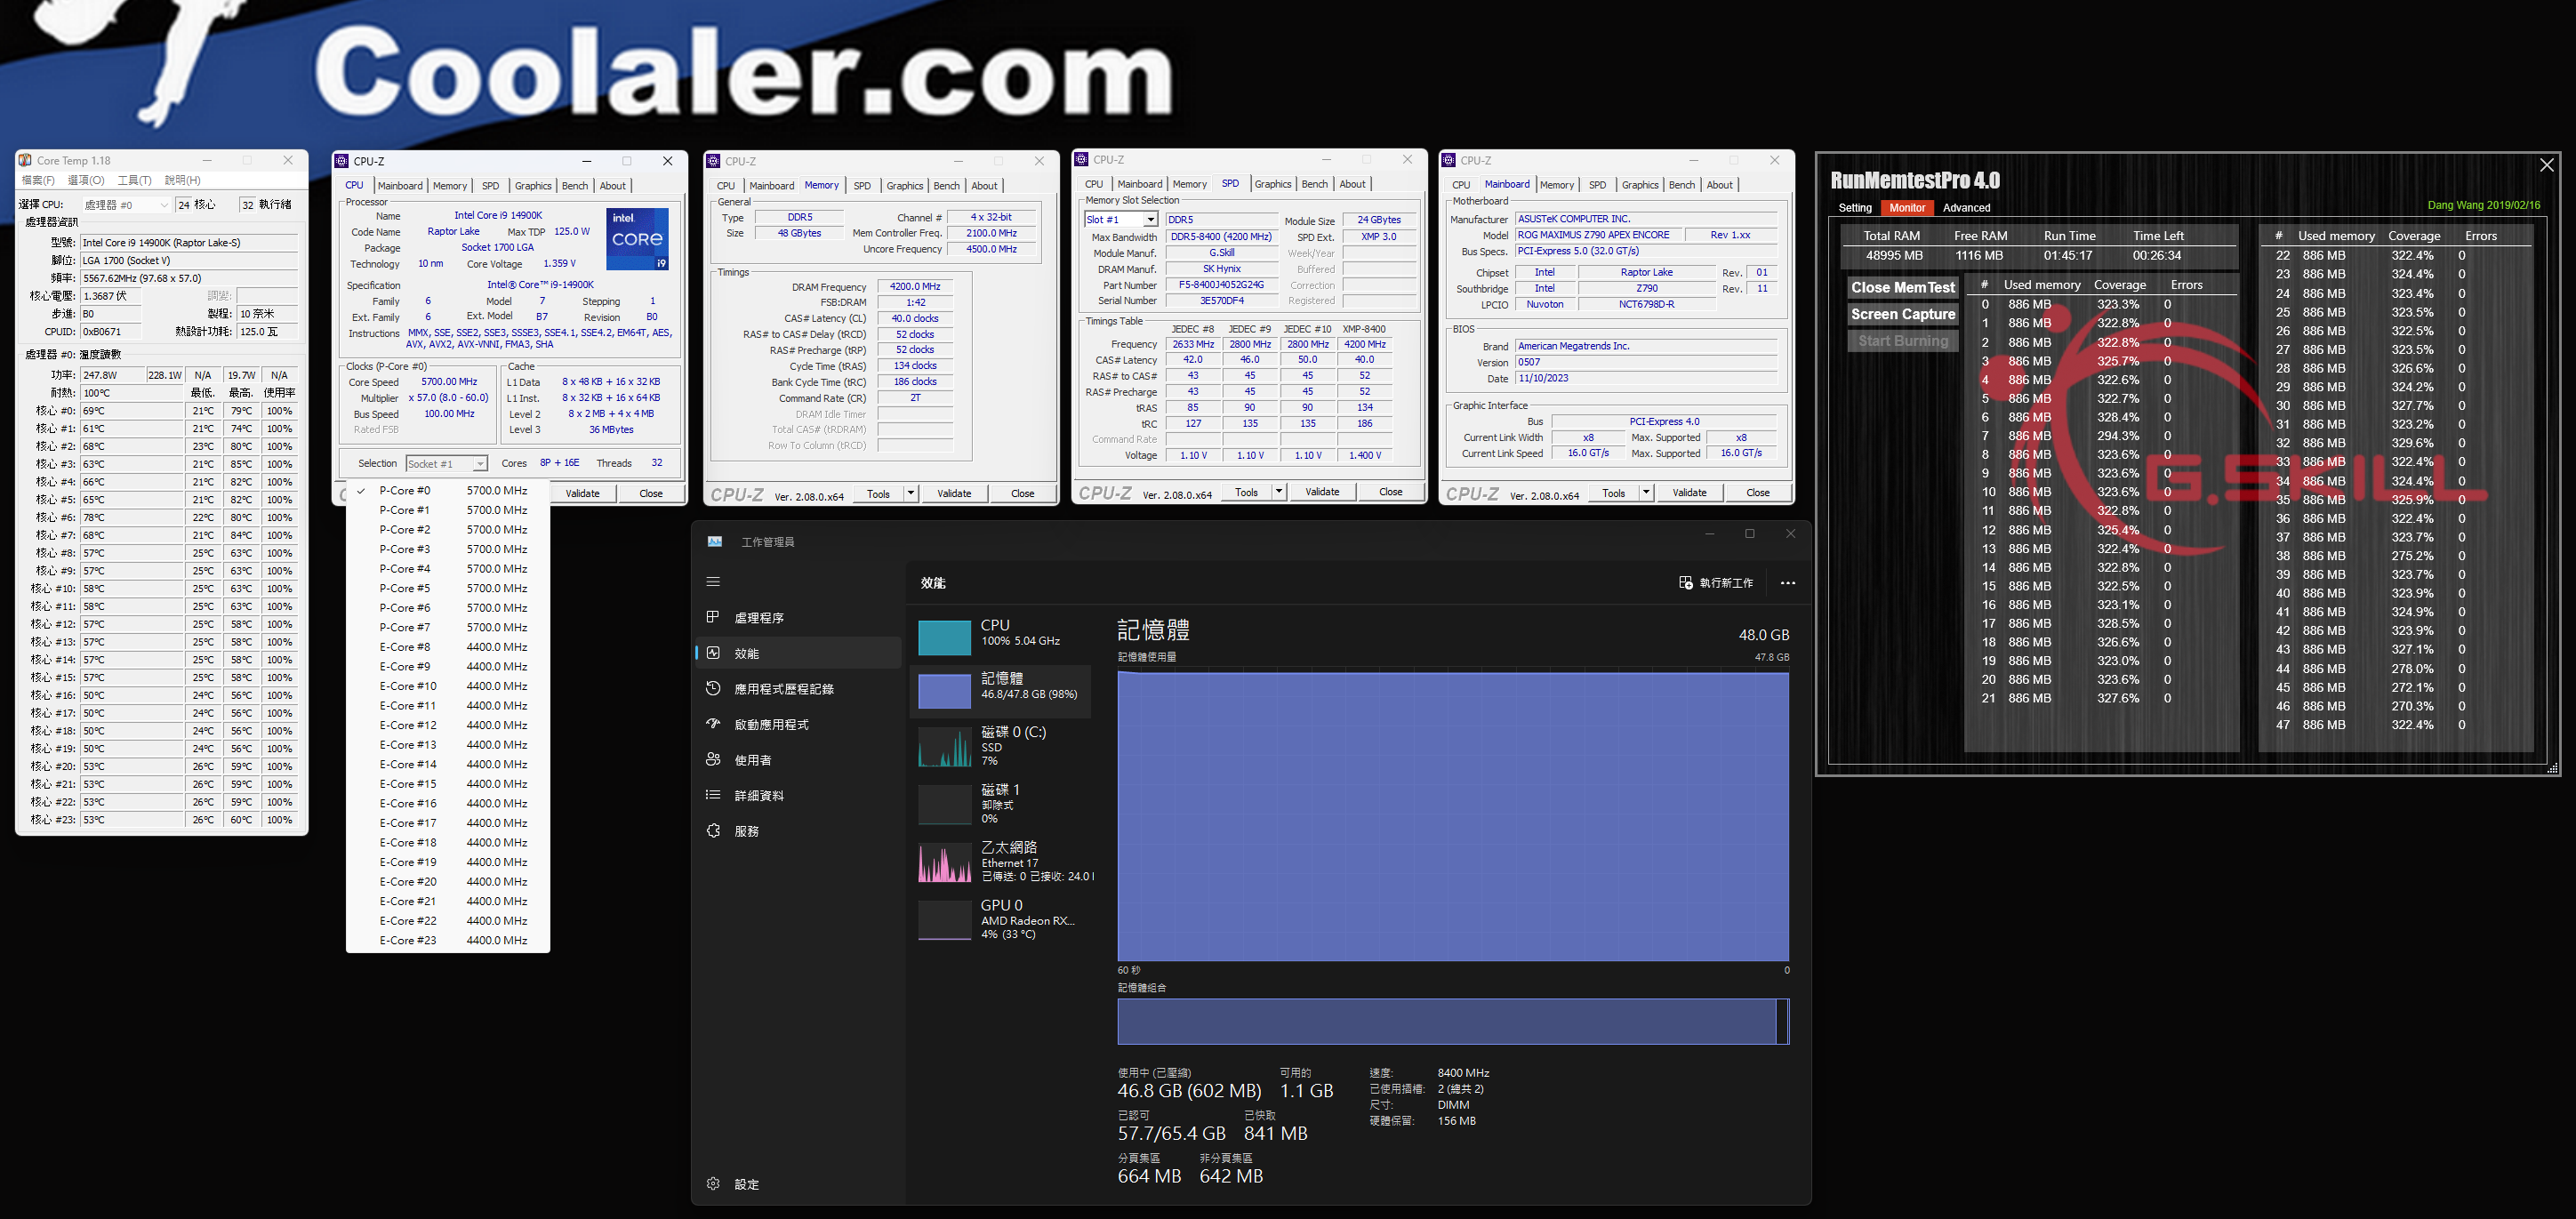This screenshot has height=1219, width=2576.
Task: Open the Users page icon
Action: (713, 759)
